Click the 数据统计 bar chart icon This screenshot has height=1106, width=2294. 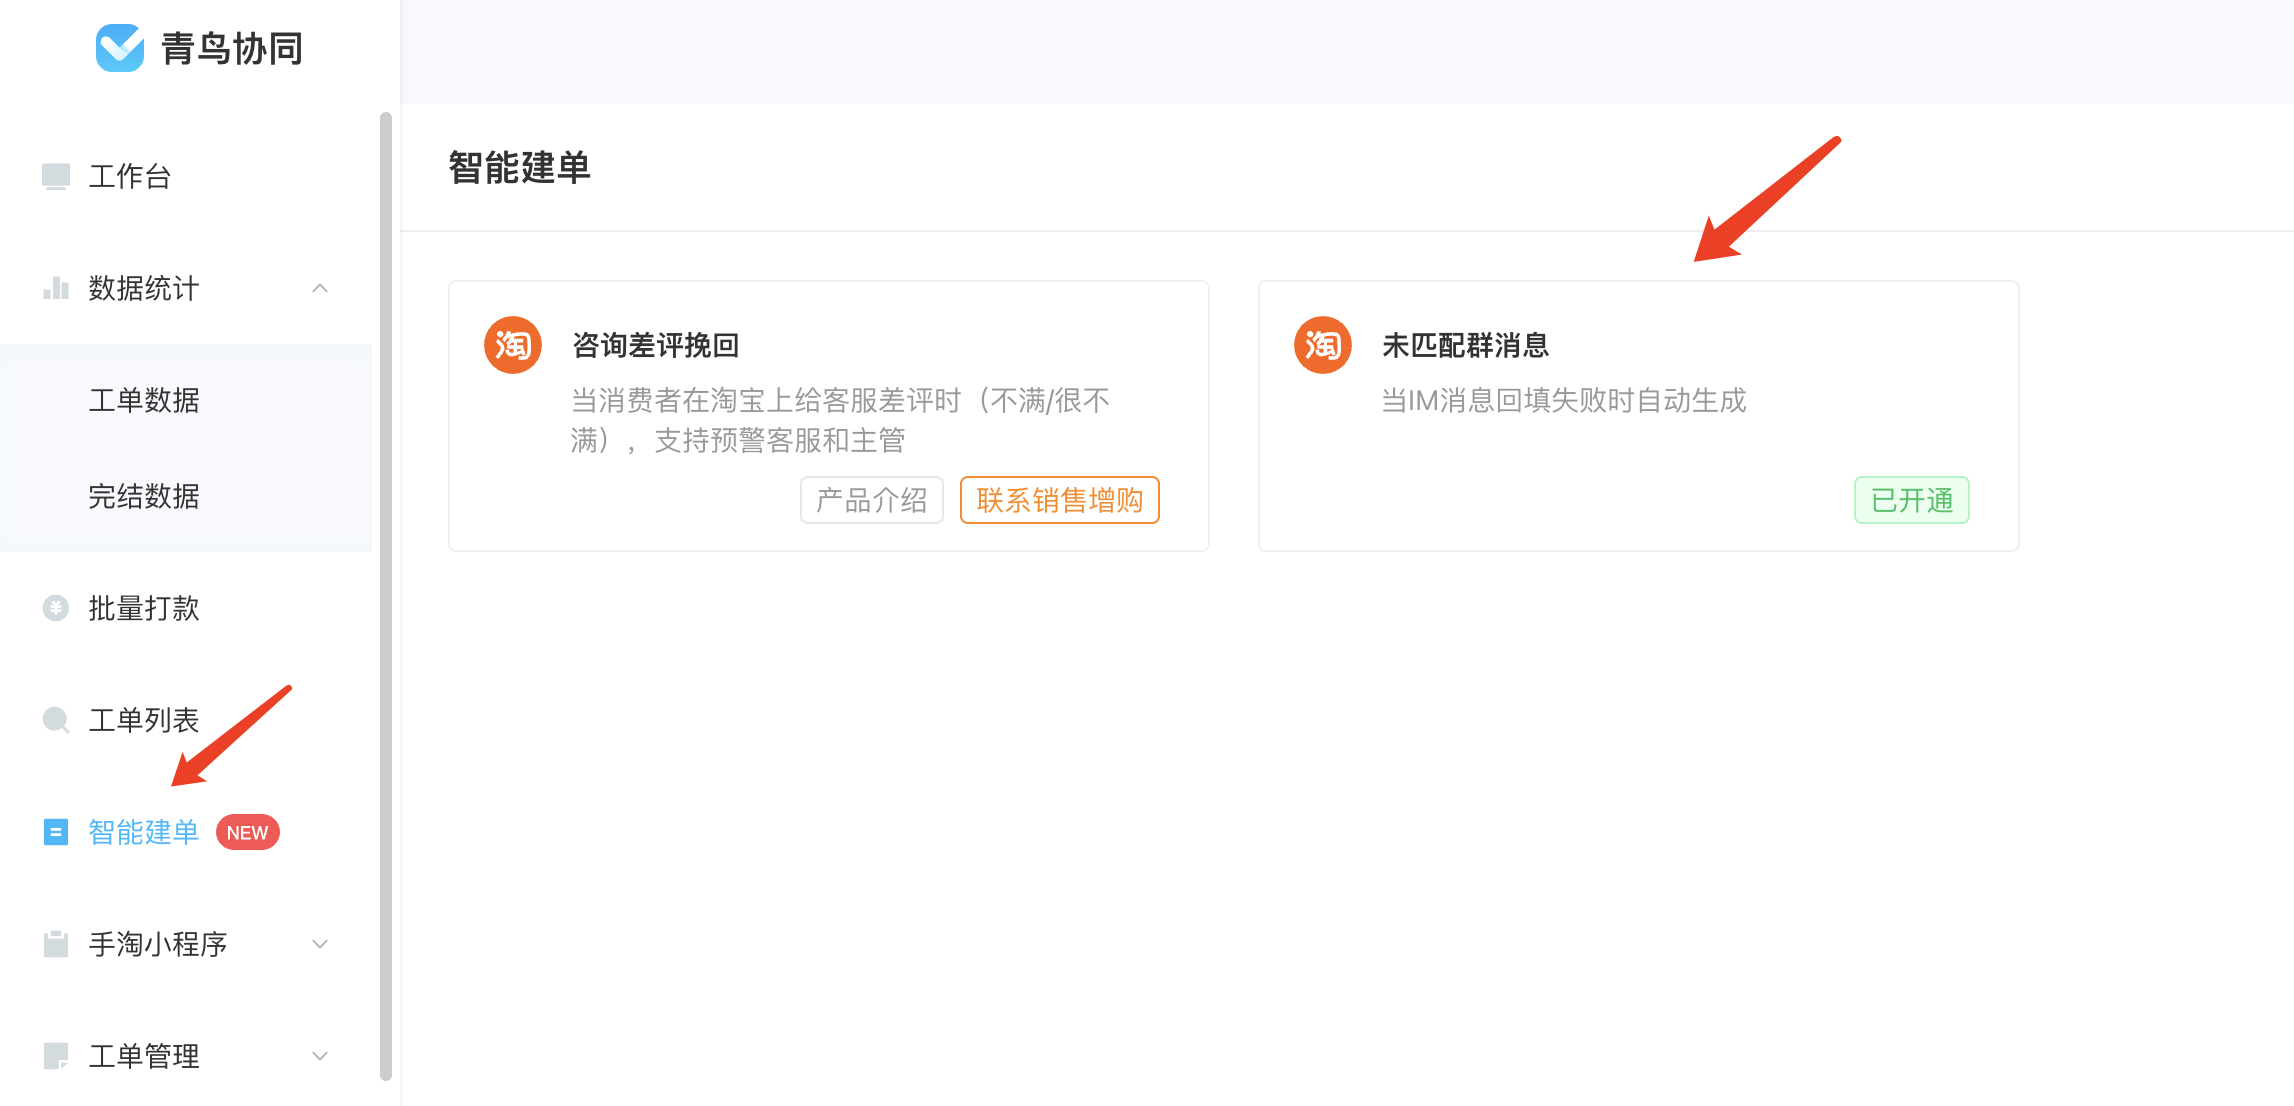tap(56, 288)
